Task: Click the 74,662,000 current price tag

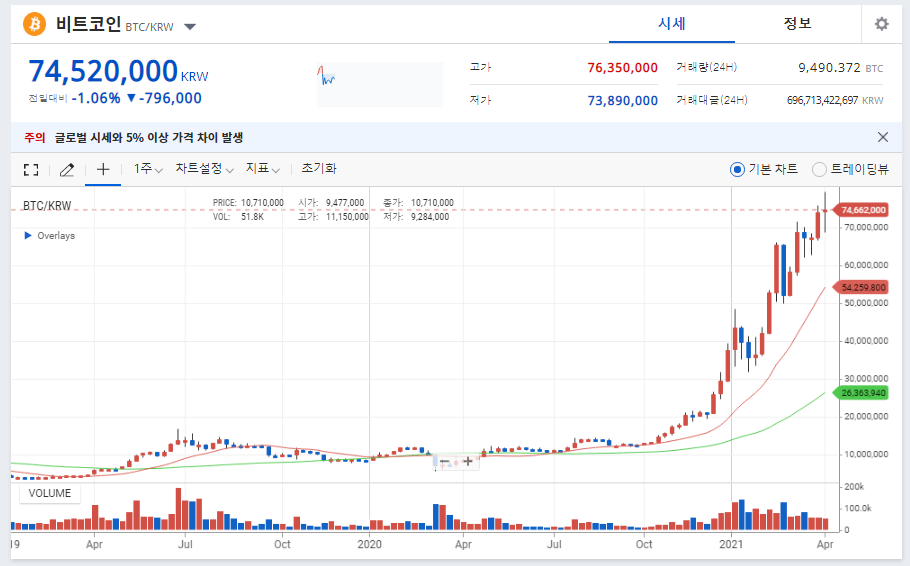Action: (x=860, y=210)
